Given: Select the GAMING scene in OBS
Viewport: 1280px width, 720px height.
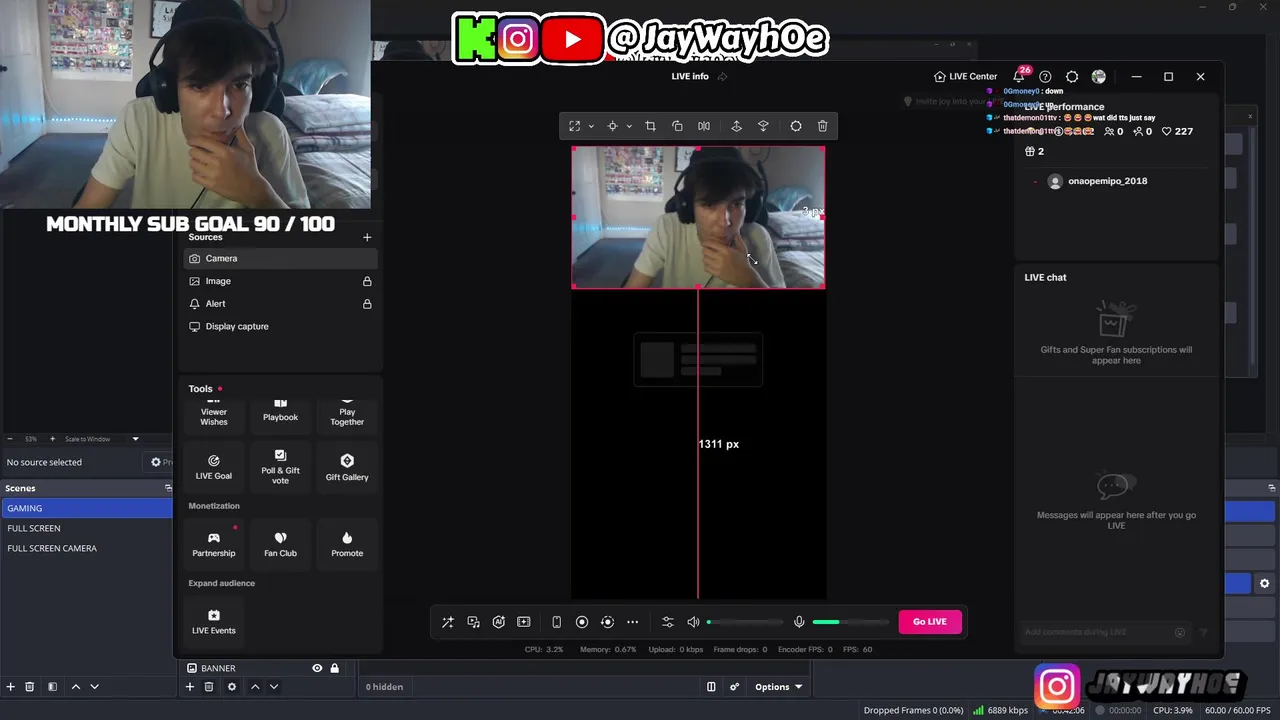Looking at the screenshot, I should [x=86, y=508].
